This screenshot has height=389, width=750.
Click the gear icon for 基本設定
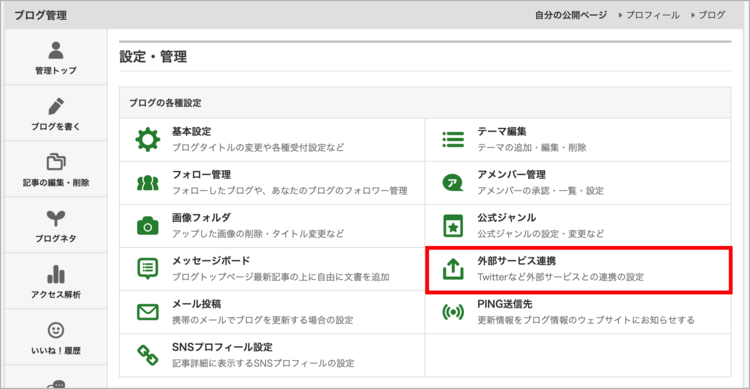click(148, 139)
